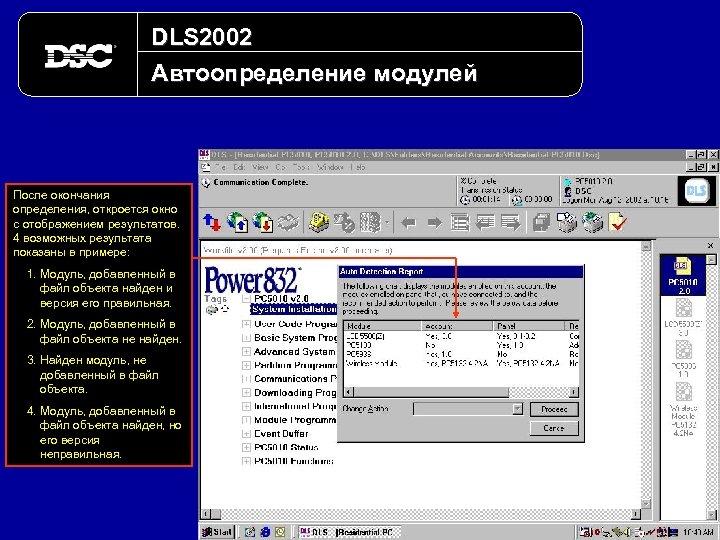Click the Start button on the taskbar
This screenshot has height=540, width=720.
click(218, 532)
